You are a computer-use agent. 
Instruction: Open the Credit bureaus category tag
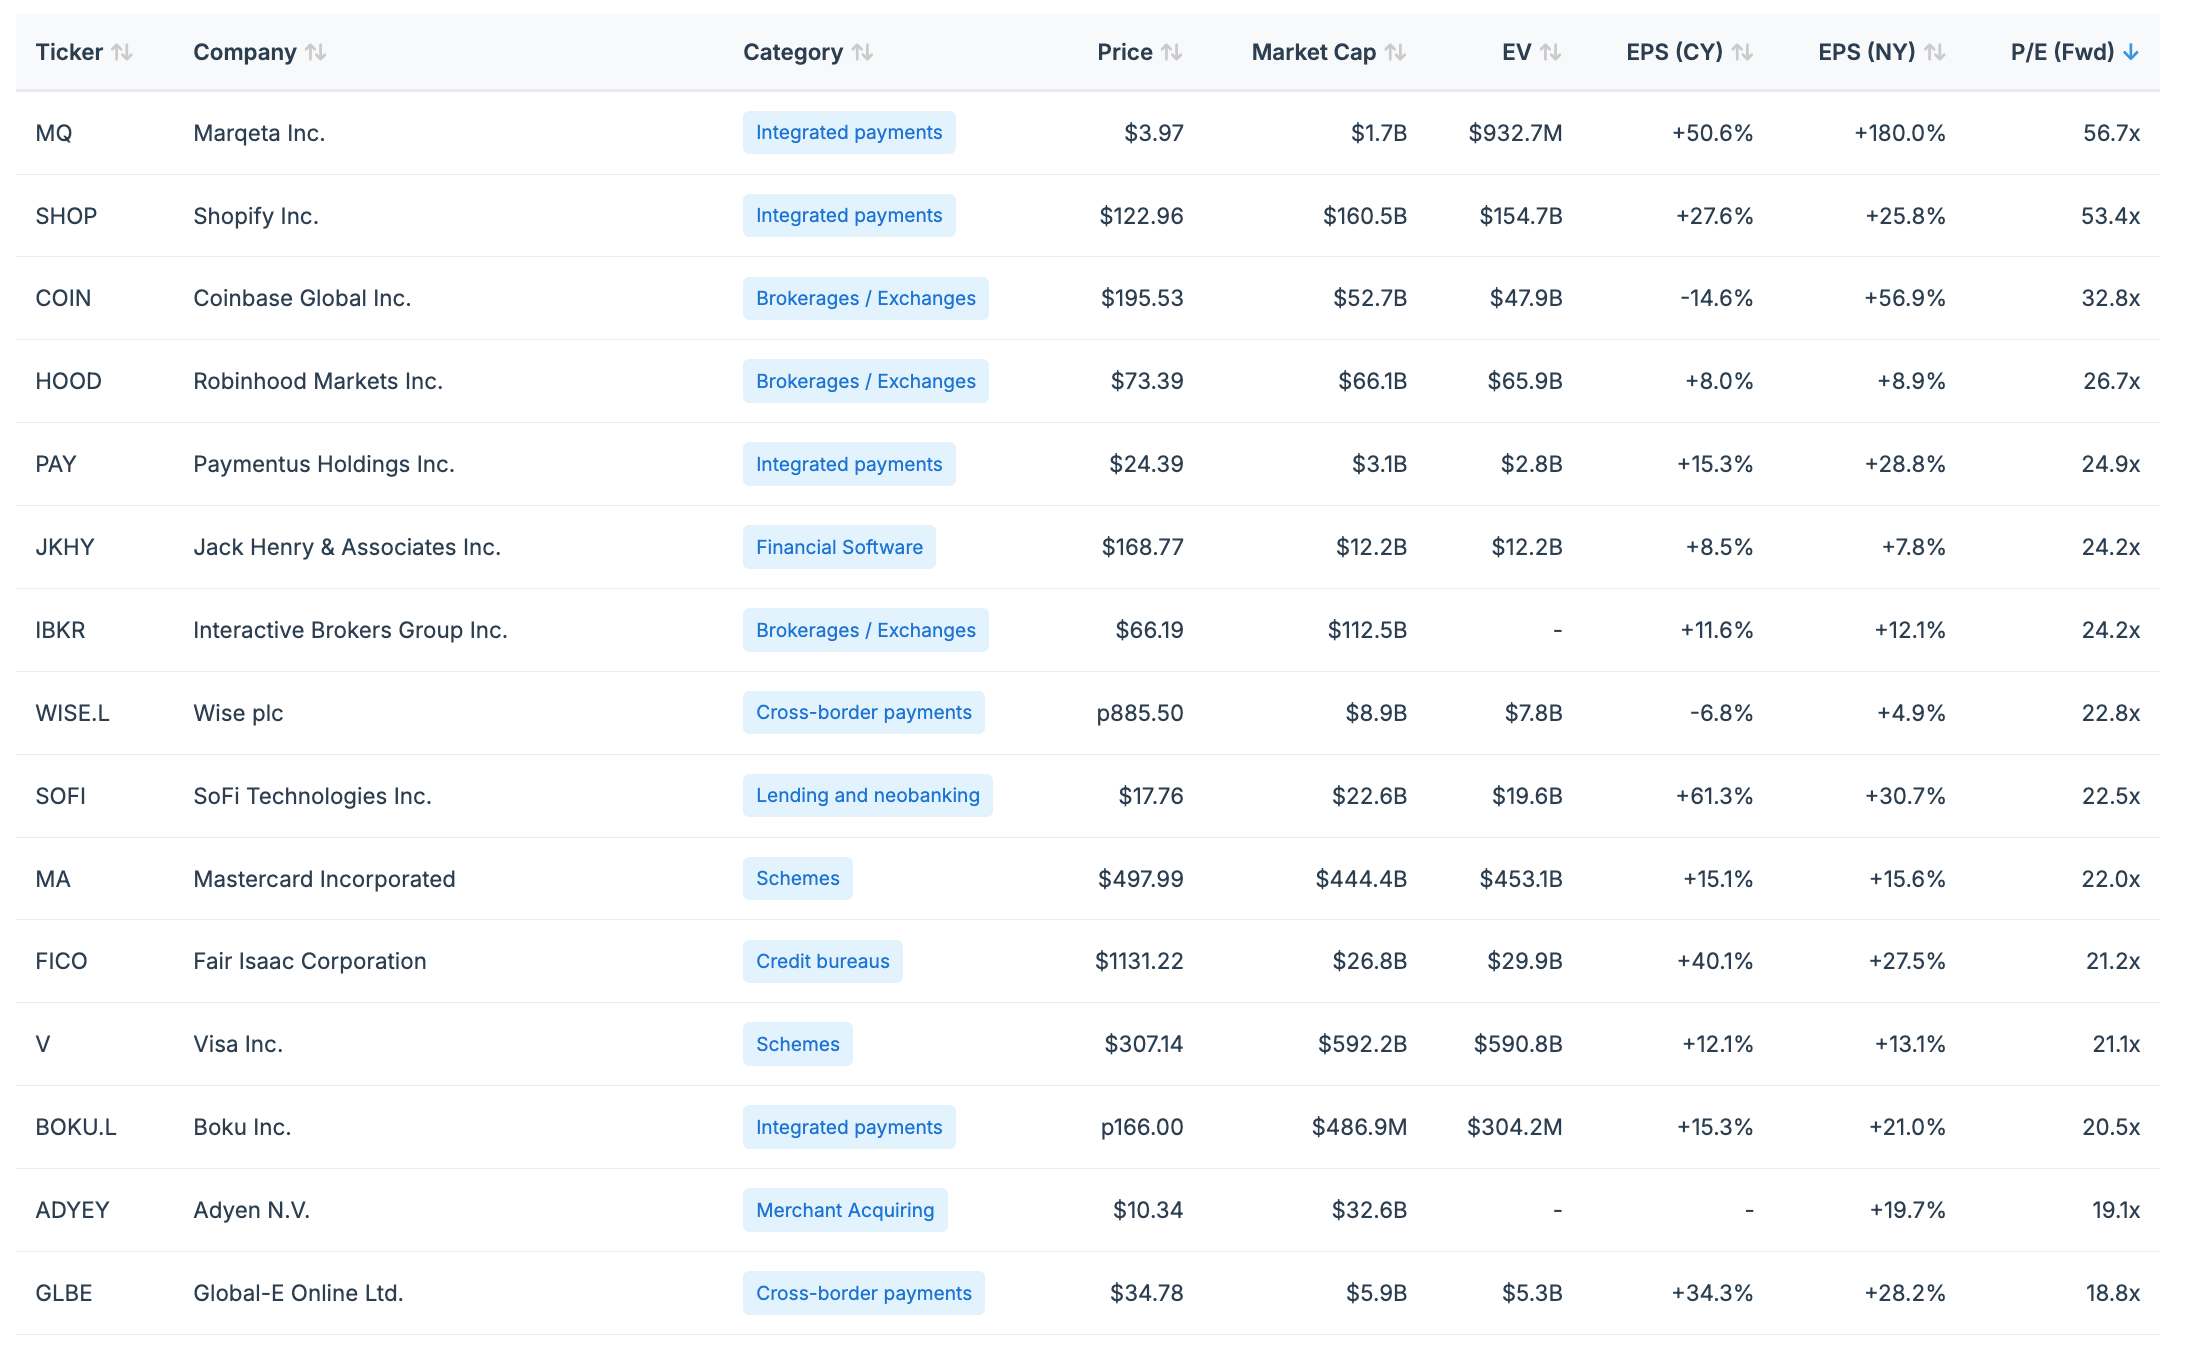[822, 961]
